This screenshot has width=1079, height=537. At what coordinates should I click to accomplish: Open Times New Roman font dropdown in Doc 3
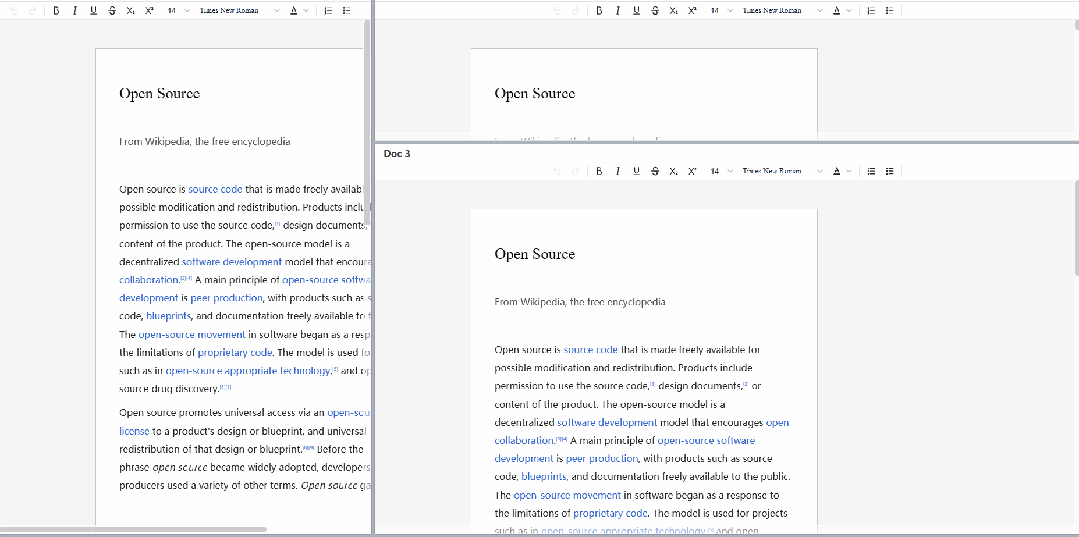point(781,171)
